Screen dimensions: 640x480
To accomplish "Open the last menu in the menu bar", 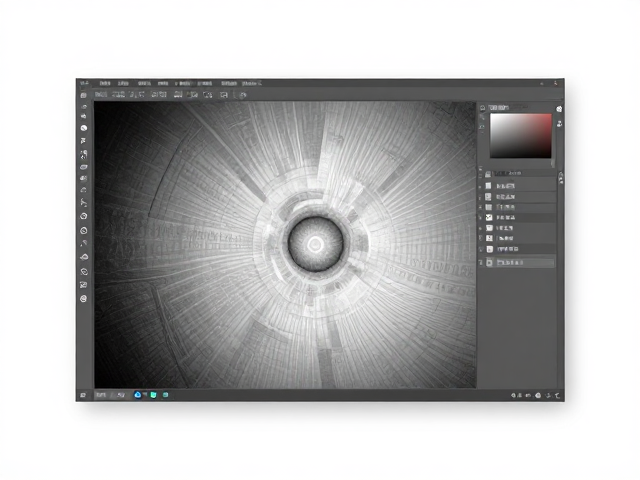I will point(251,83).
